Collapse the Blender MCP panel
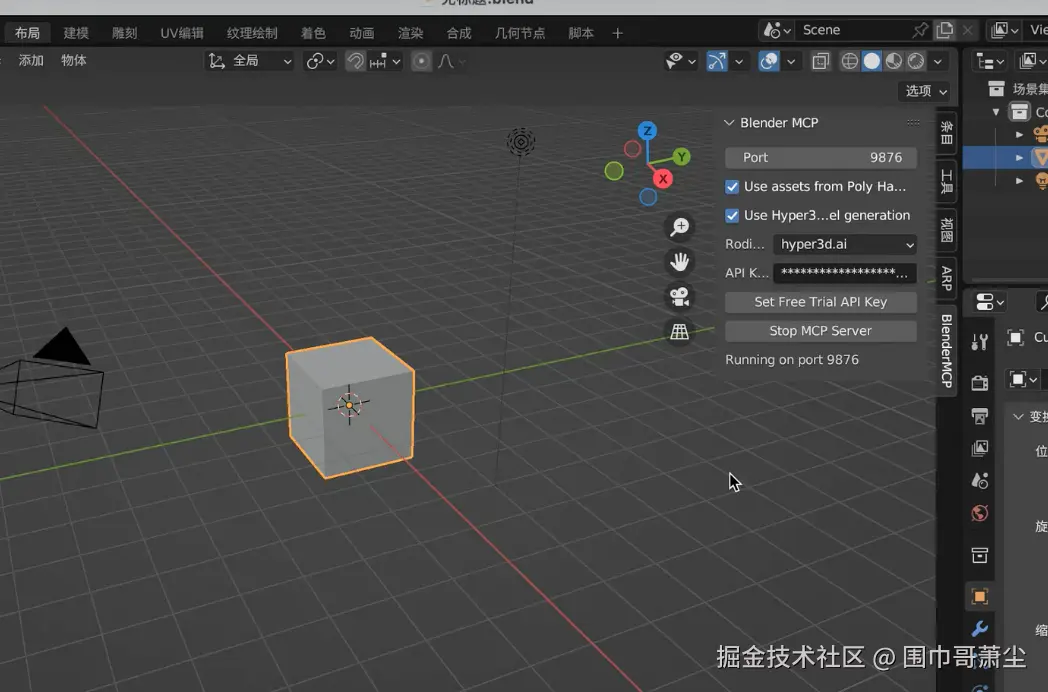Image resolution: width=1048 pixels, height=692 pixels. click(x=729, y=123)
